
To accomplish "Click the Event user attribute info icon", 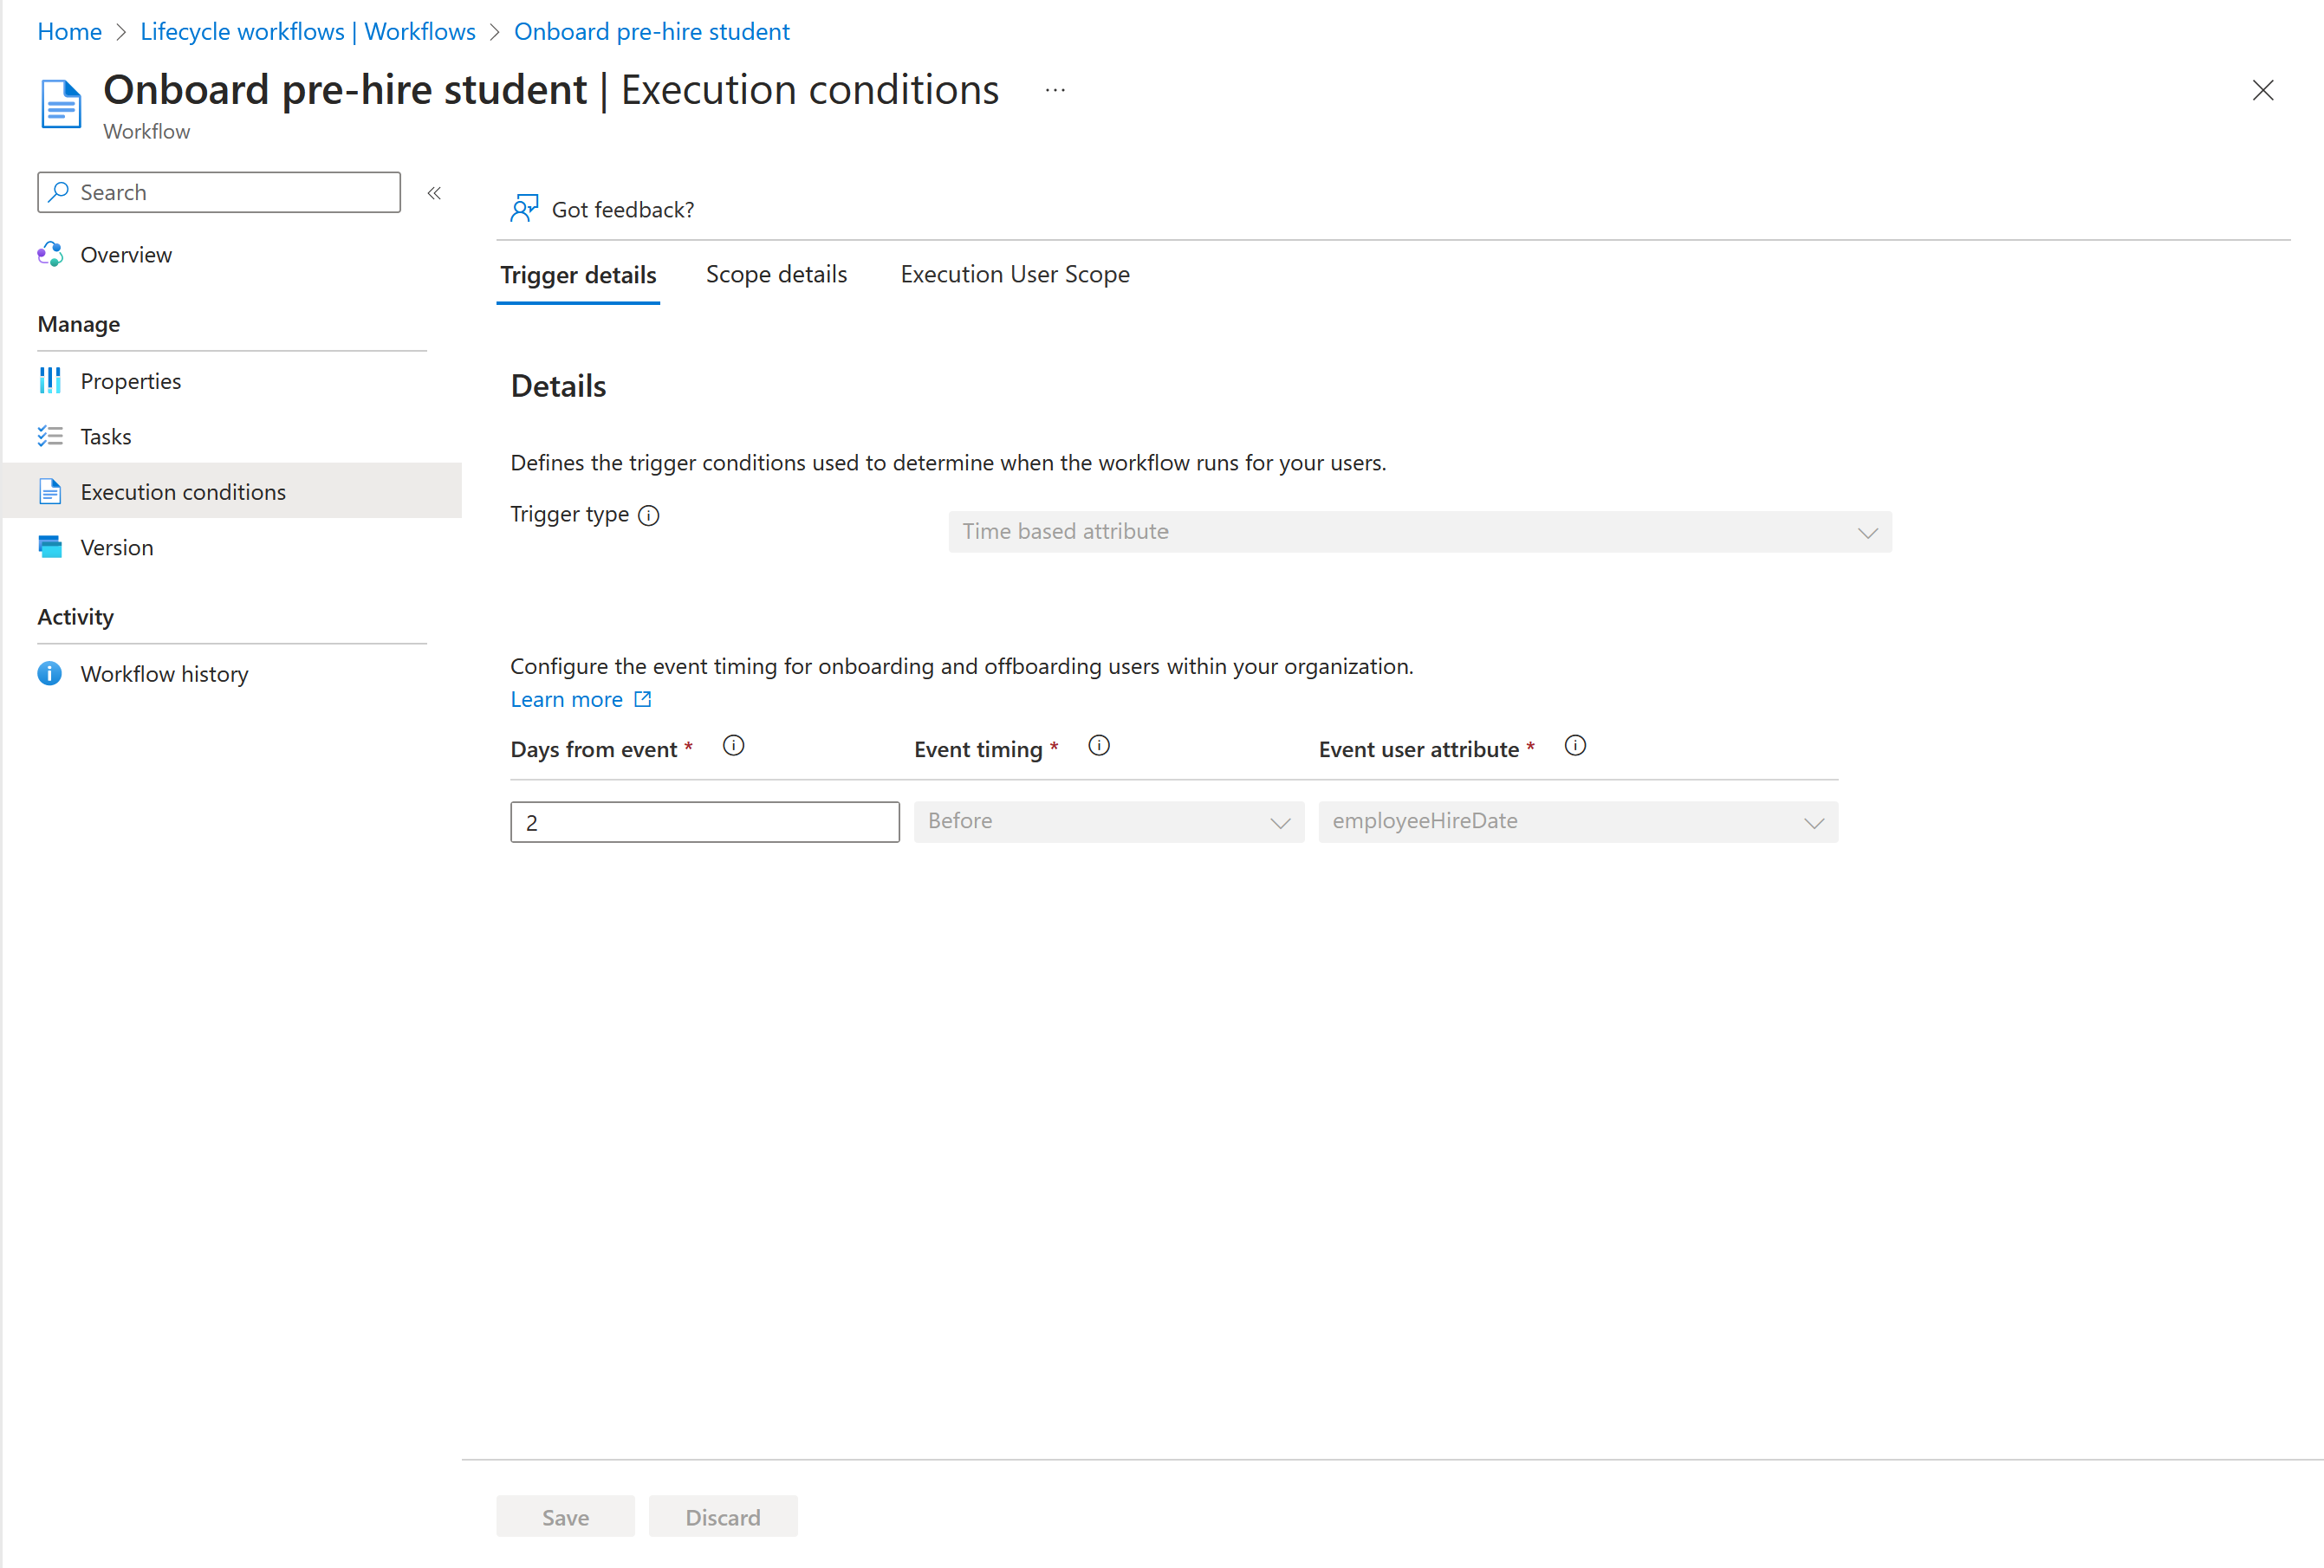I will click(1575, 746).
